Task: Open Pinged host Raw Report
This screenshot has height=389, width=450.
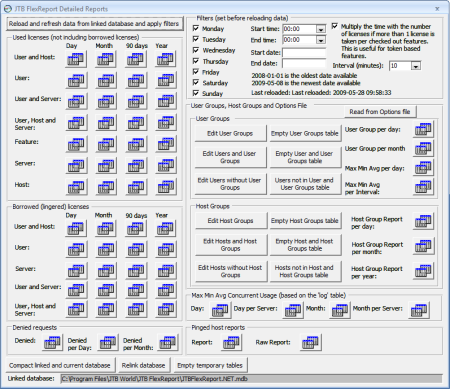Action: point(311,342)
